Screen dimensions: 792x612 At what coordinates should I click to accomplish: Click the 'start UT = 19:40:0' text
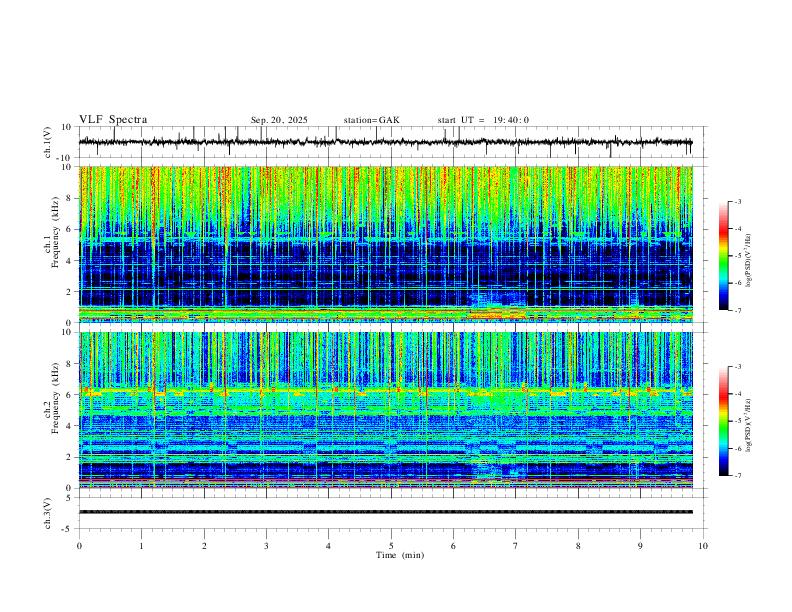pos(483,120)
